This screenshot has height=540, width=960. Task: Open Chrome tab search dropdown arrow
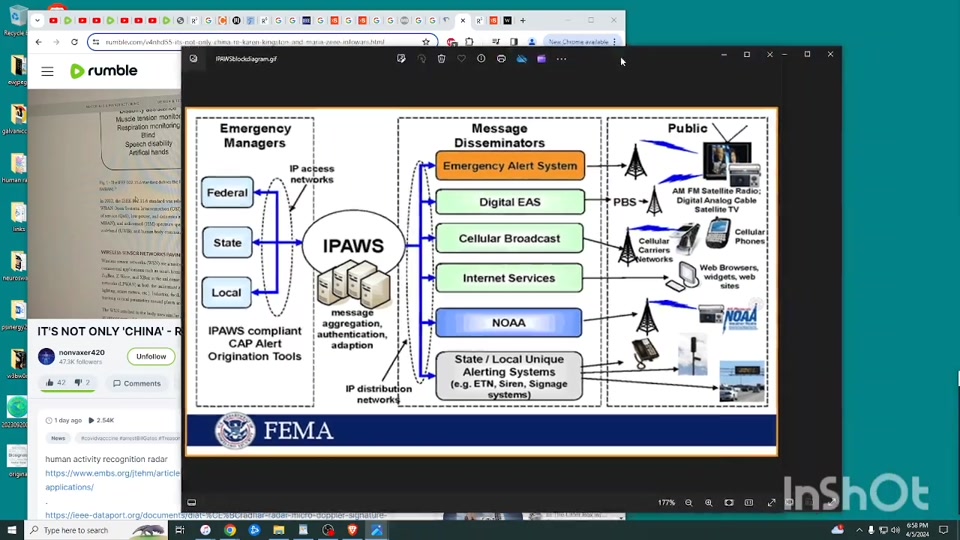coord(37,20)
